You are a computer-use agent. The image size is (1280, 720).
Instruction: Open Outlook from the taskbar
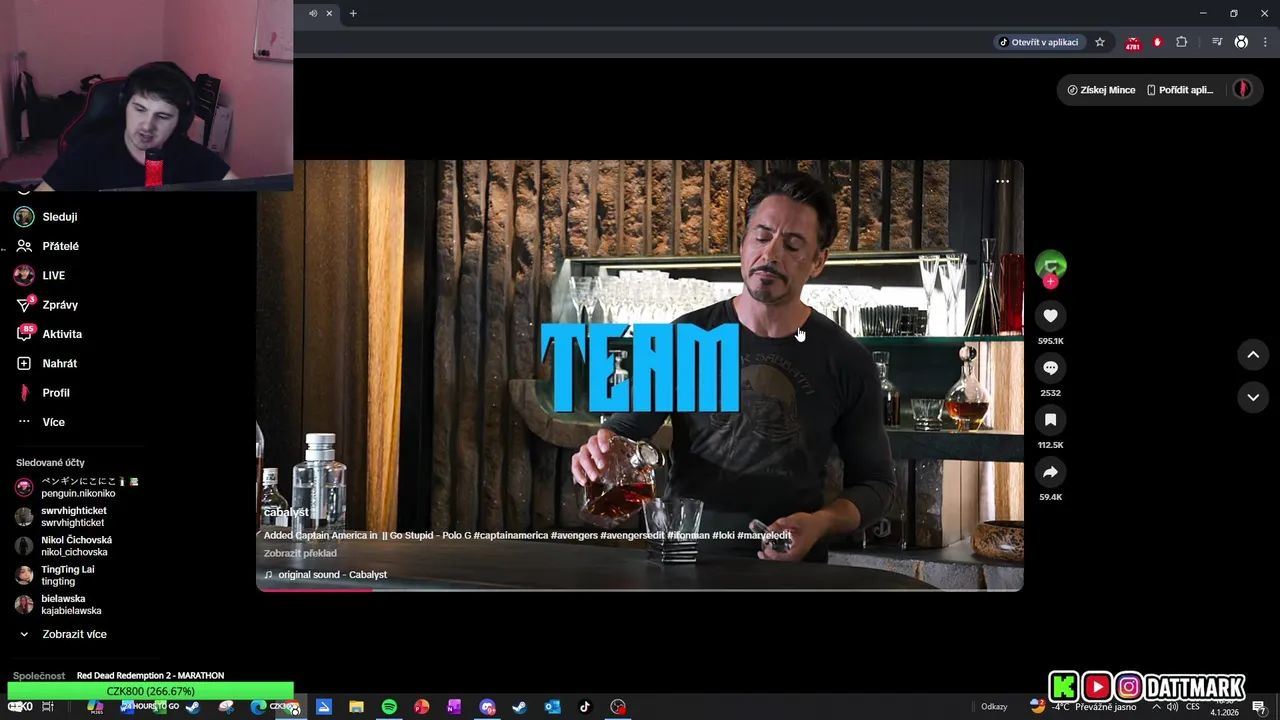pyautogui.click(x=552, y=707)
